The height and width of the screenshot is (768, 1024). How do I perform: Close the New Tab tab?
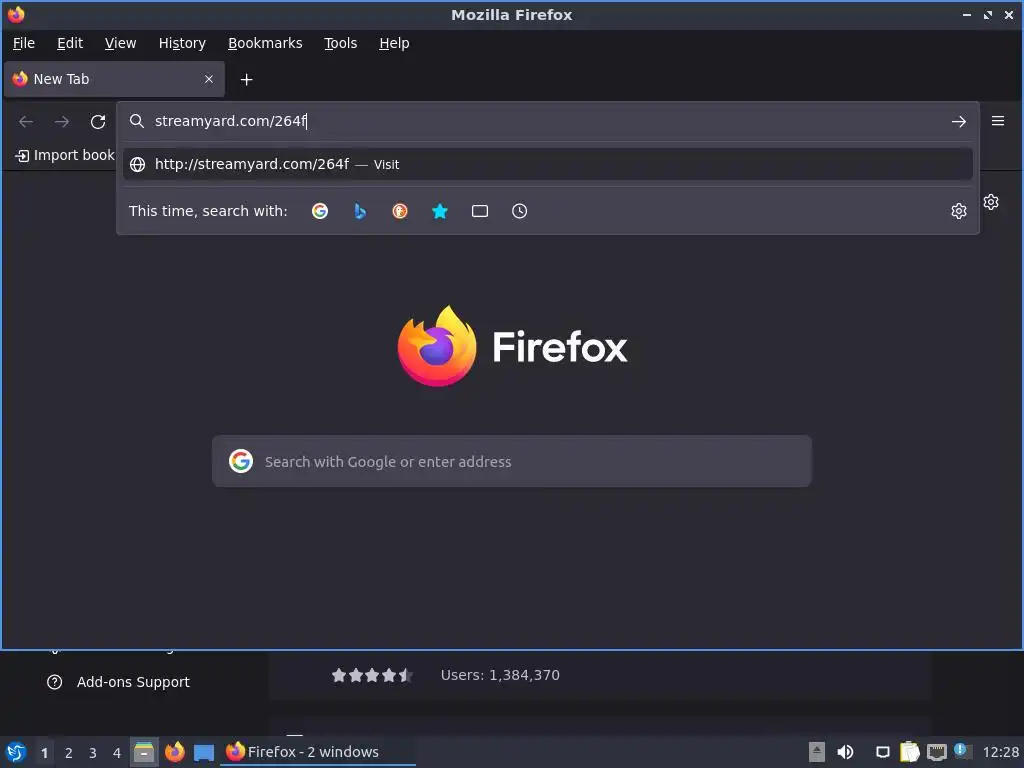coord(209,79)
